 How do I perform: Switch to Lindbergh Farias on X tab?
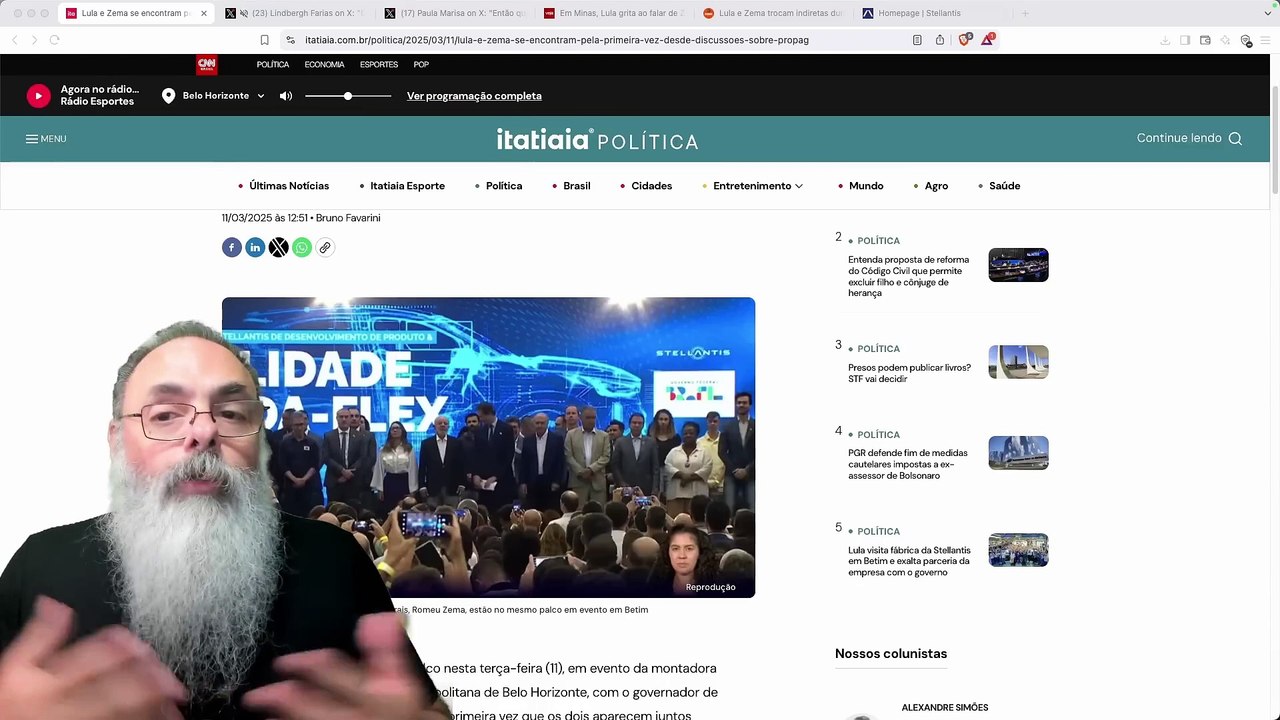(x=295, y=13)
